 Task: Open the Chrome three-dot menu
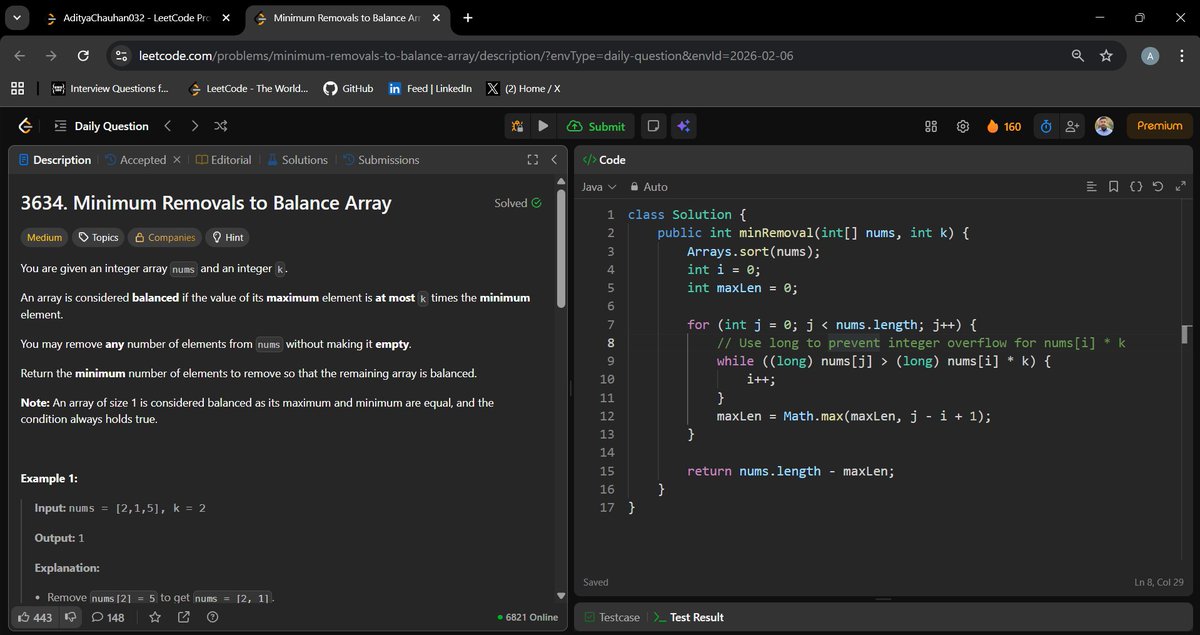pos(1183,56)
